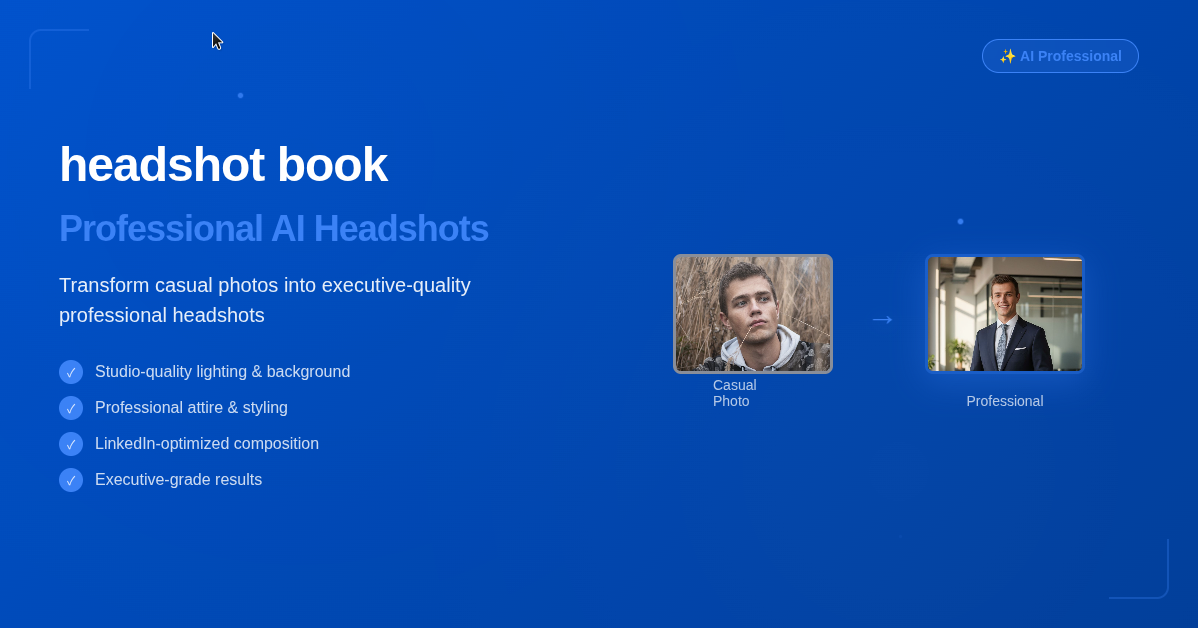This screenshot has height=628, width=1198.
Task: Click the Executive-grade results checkmark icon
Action: tap(71, 480)
